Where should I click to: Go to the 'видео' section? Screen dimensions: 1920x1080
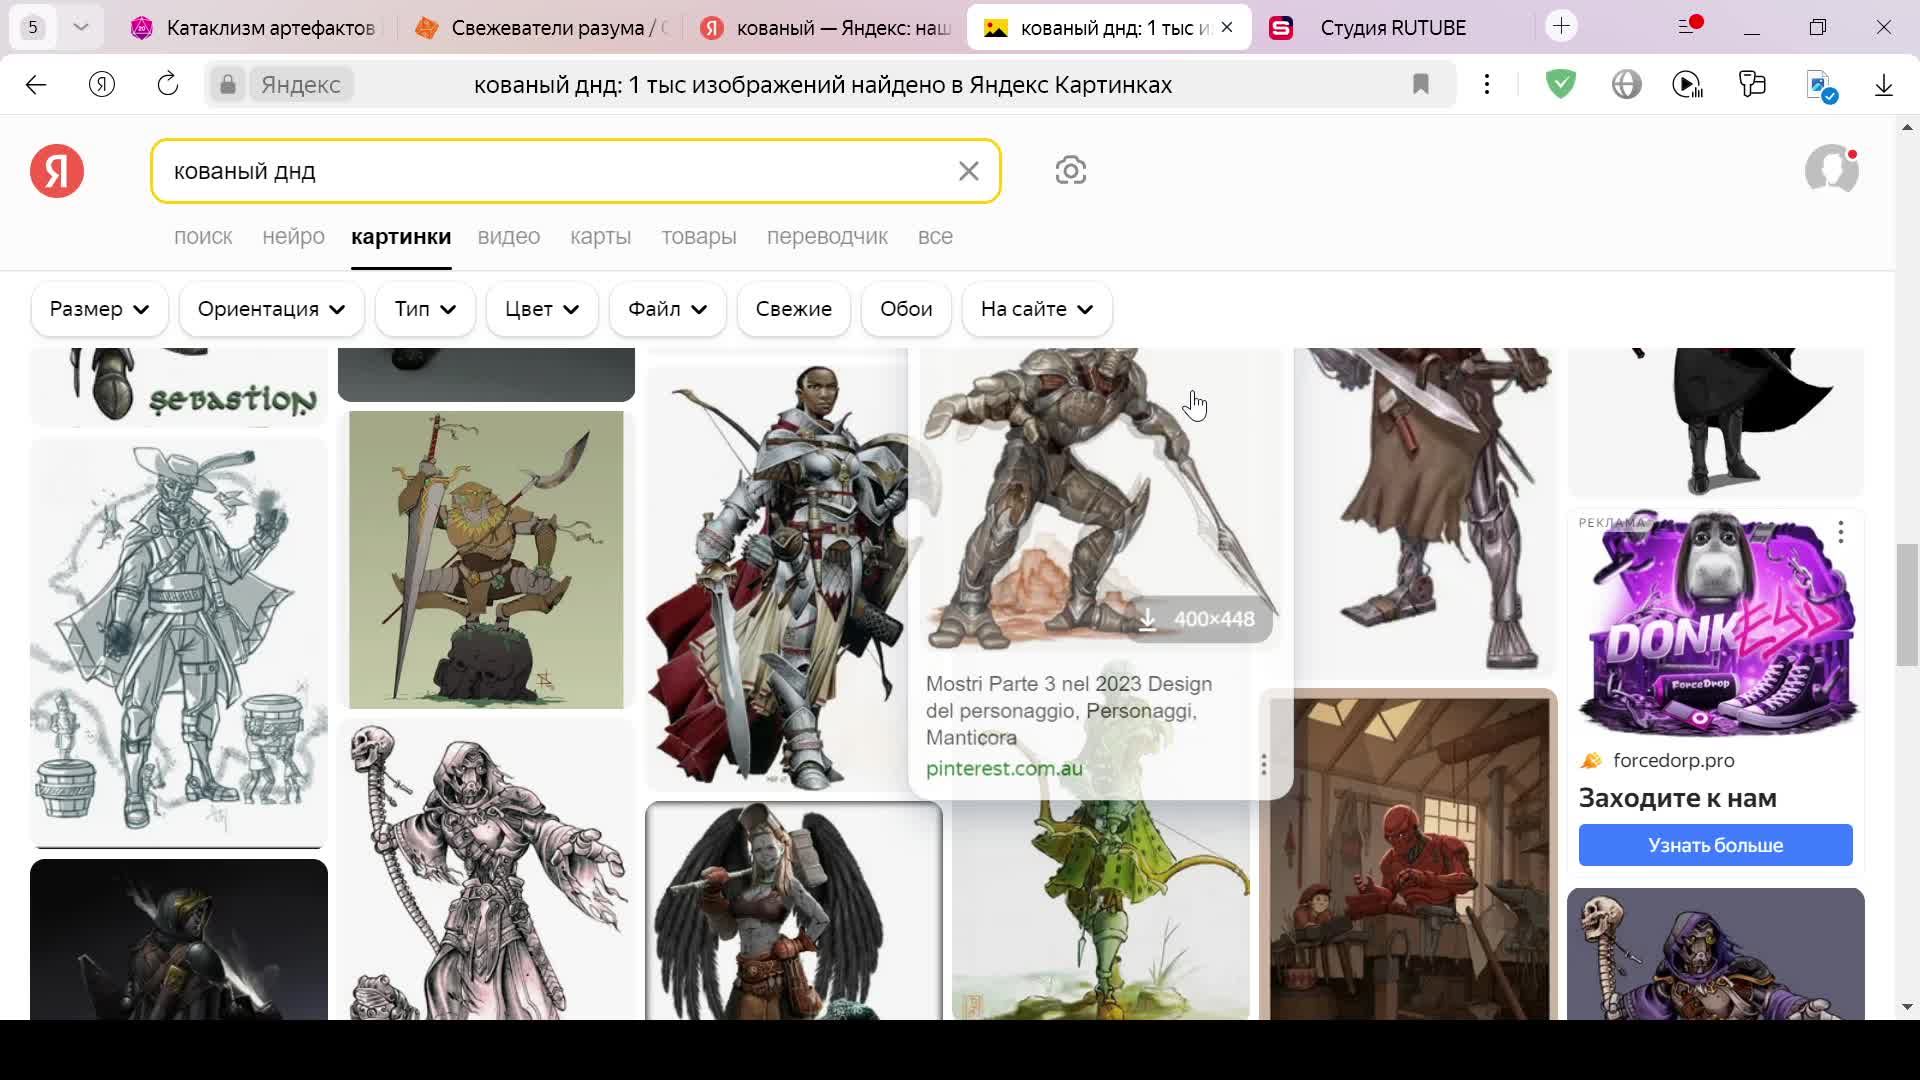coord(509,237)
